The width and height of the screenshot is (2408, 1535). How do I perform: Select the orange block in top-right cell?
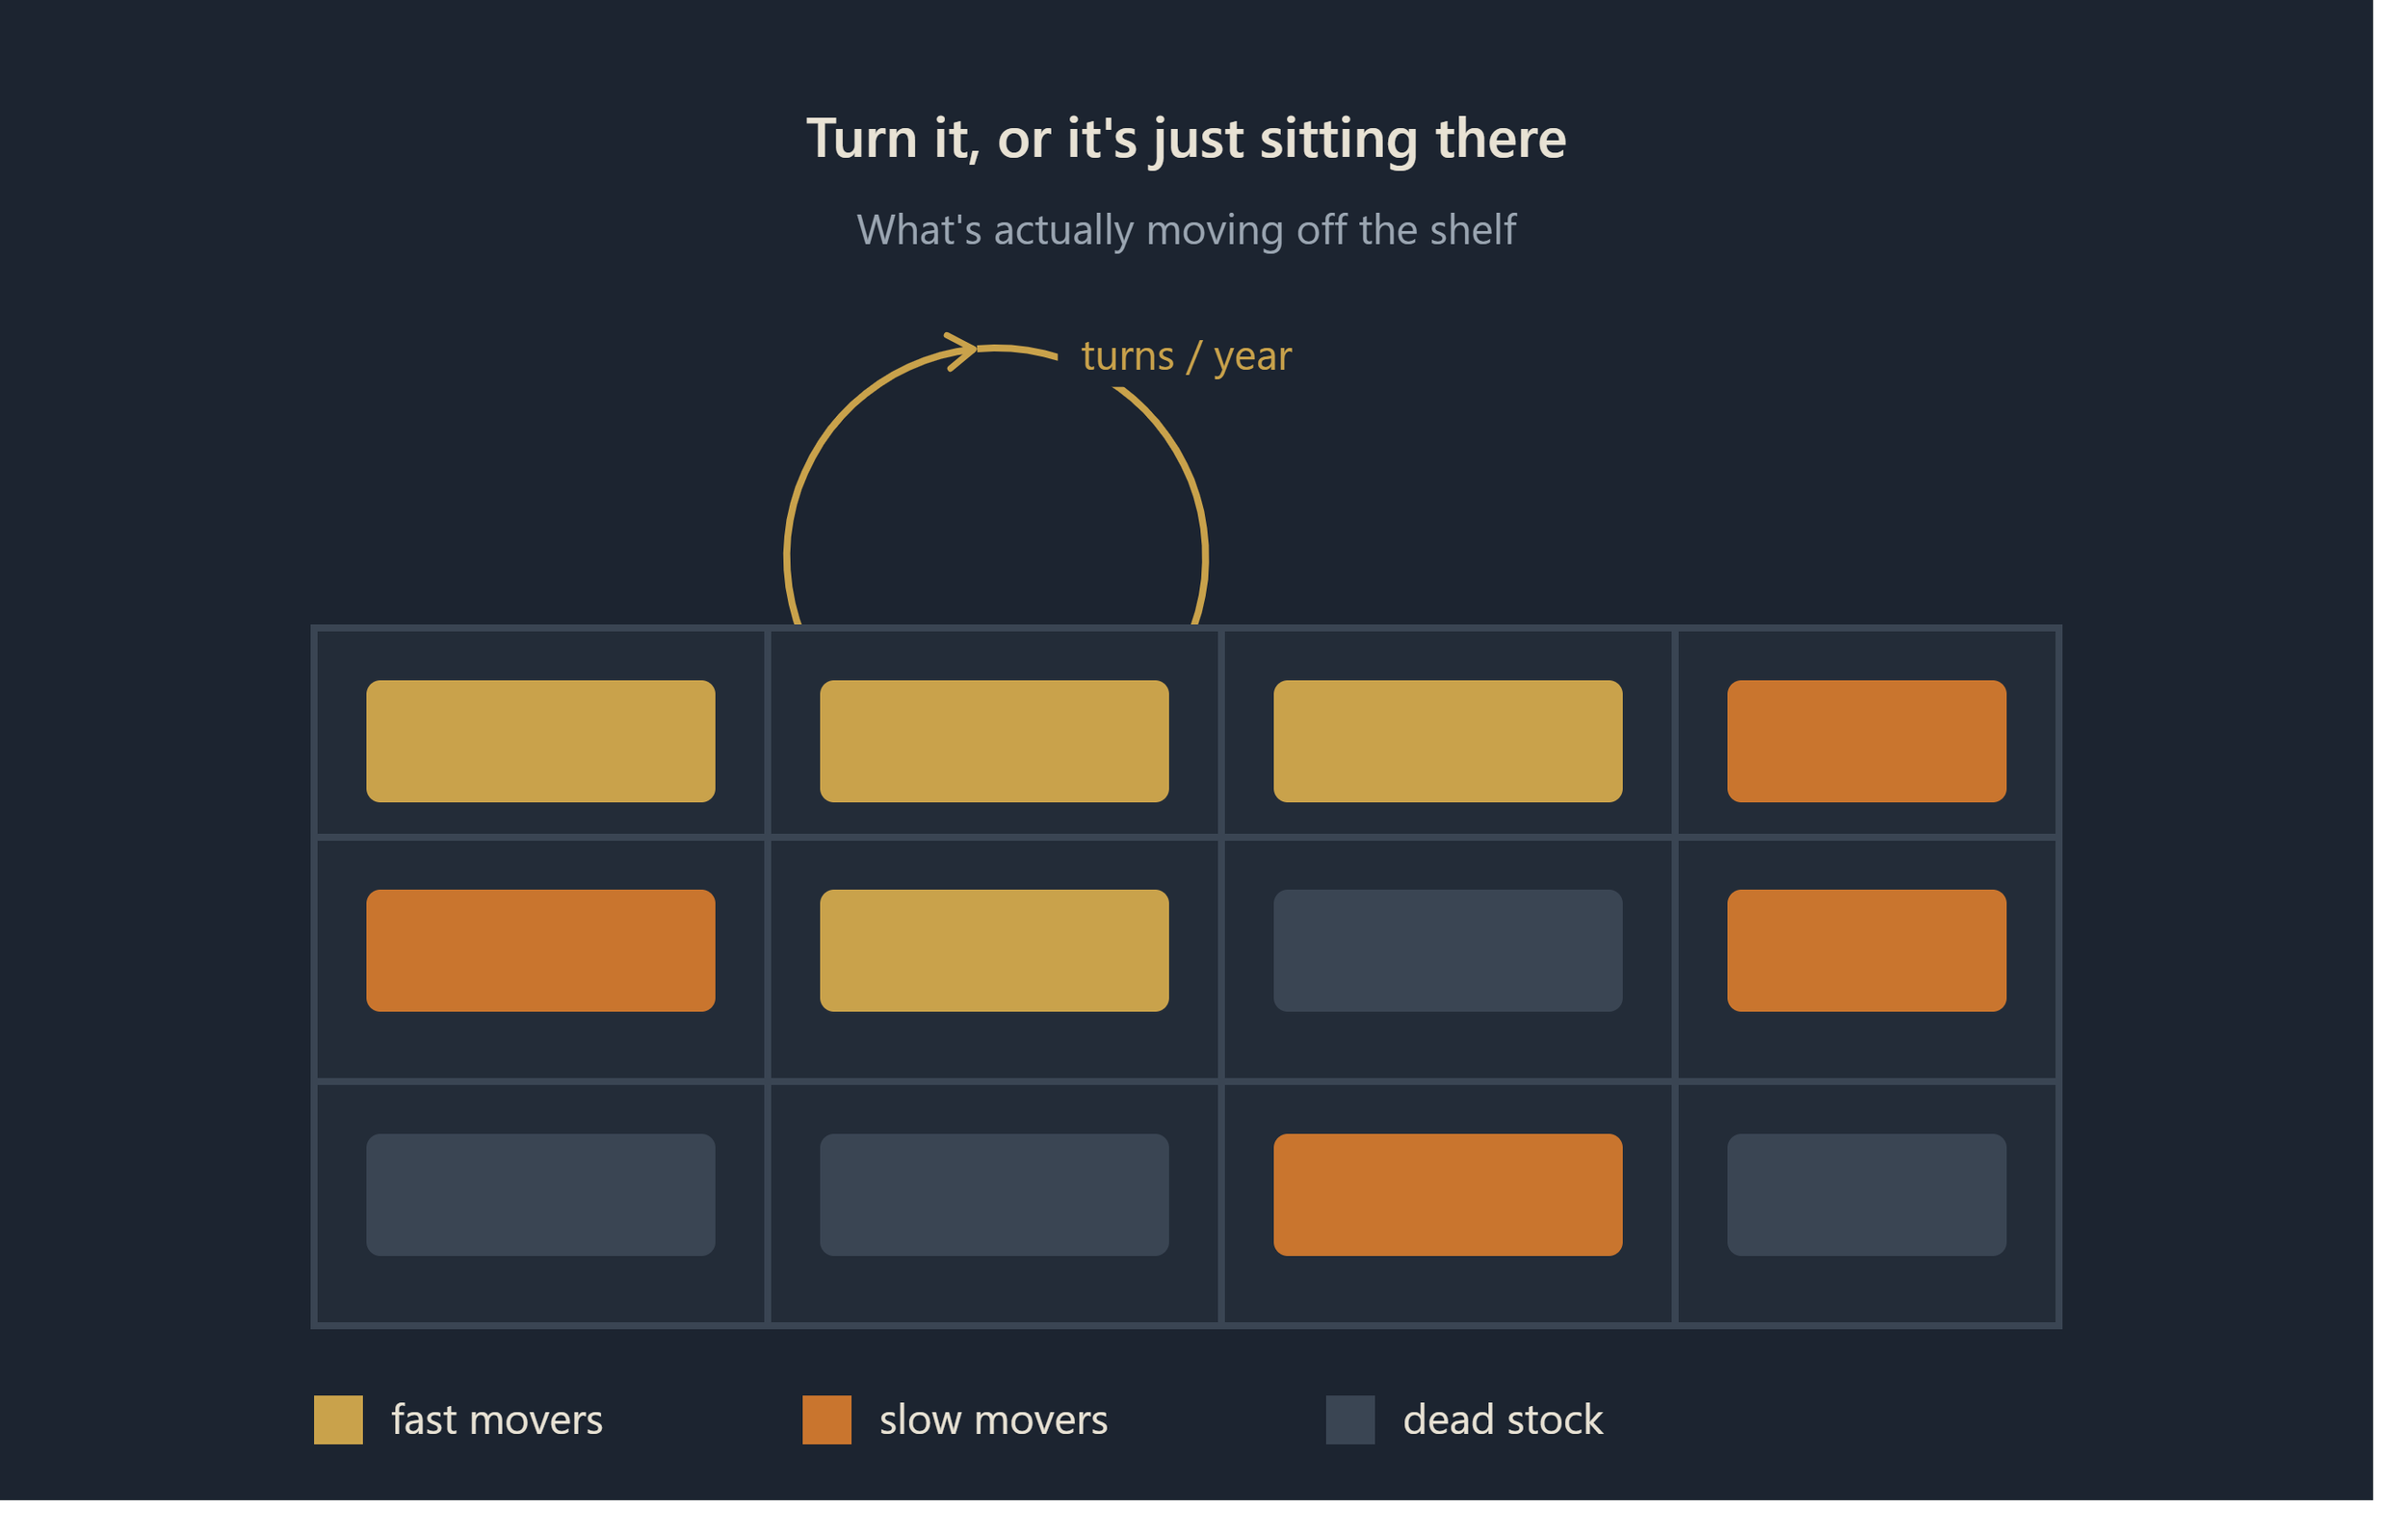[1866, 741]
